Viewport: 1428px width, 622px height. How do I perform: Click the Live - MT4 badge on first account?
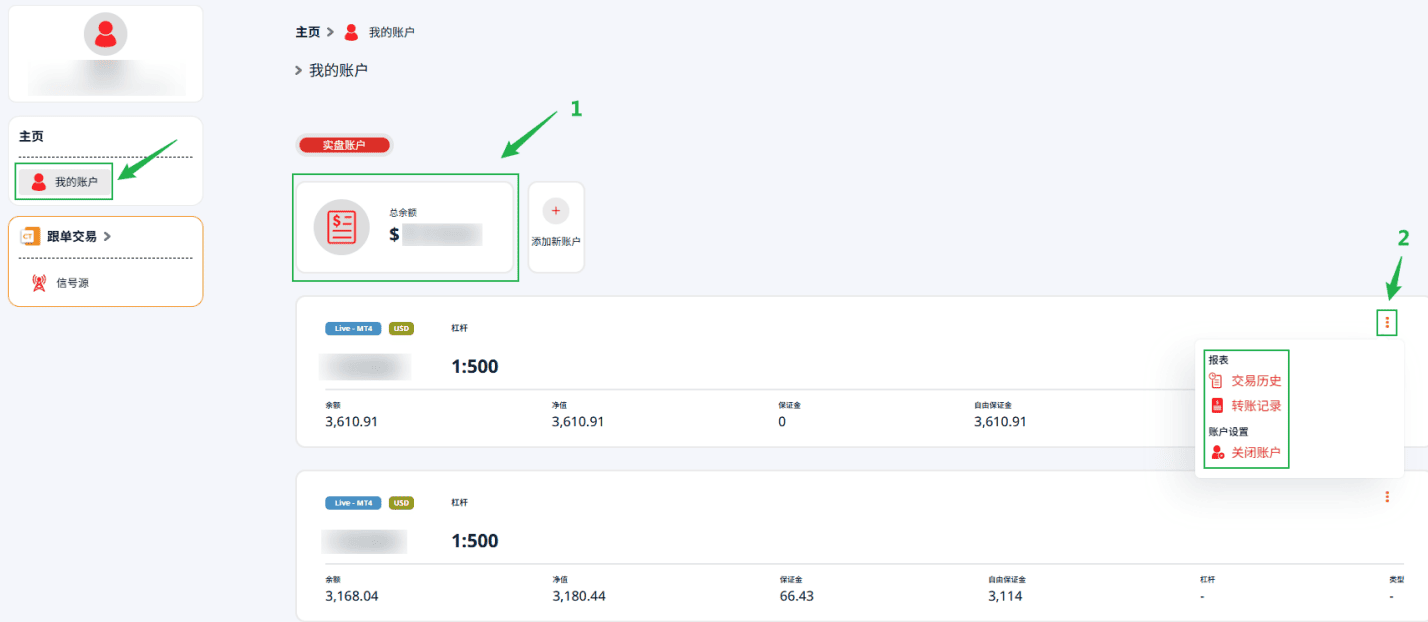pyautogui.click(x=353, y=328)
